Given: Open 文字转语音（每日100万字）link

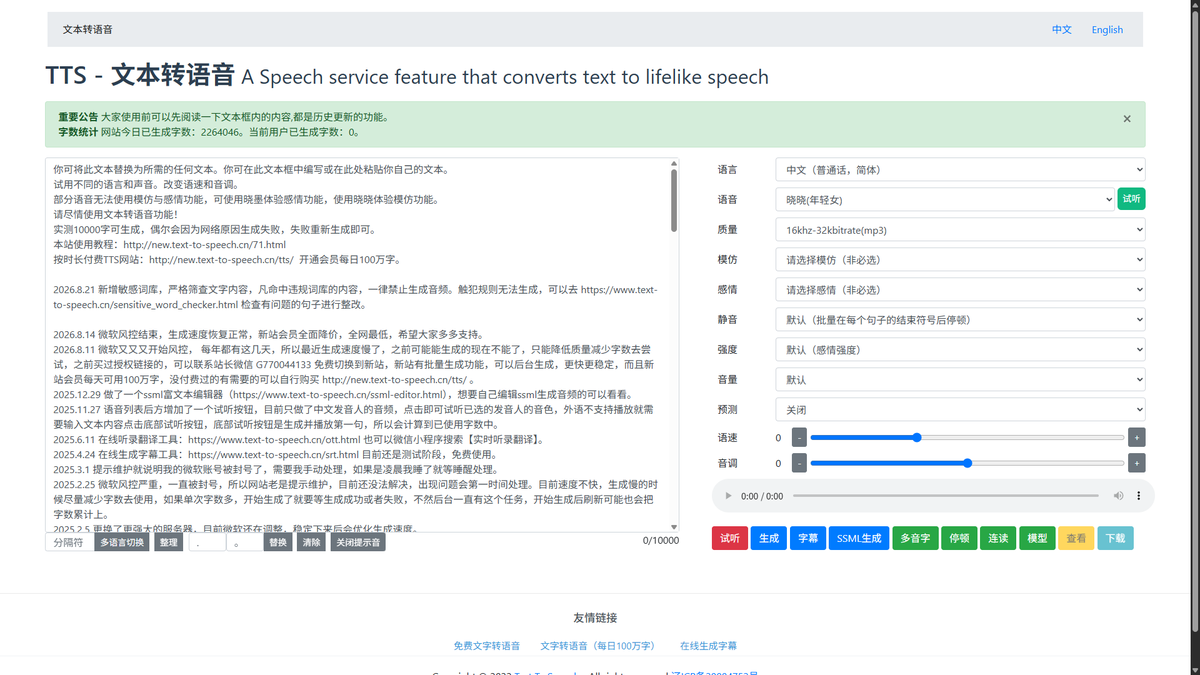Looking at the screenshot, I should click(x=598, y=646).
